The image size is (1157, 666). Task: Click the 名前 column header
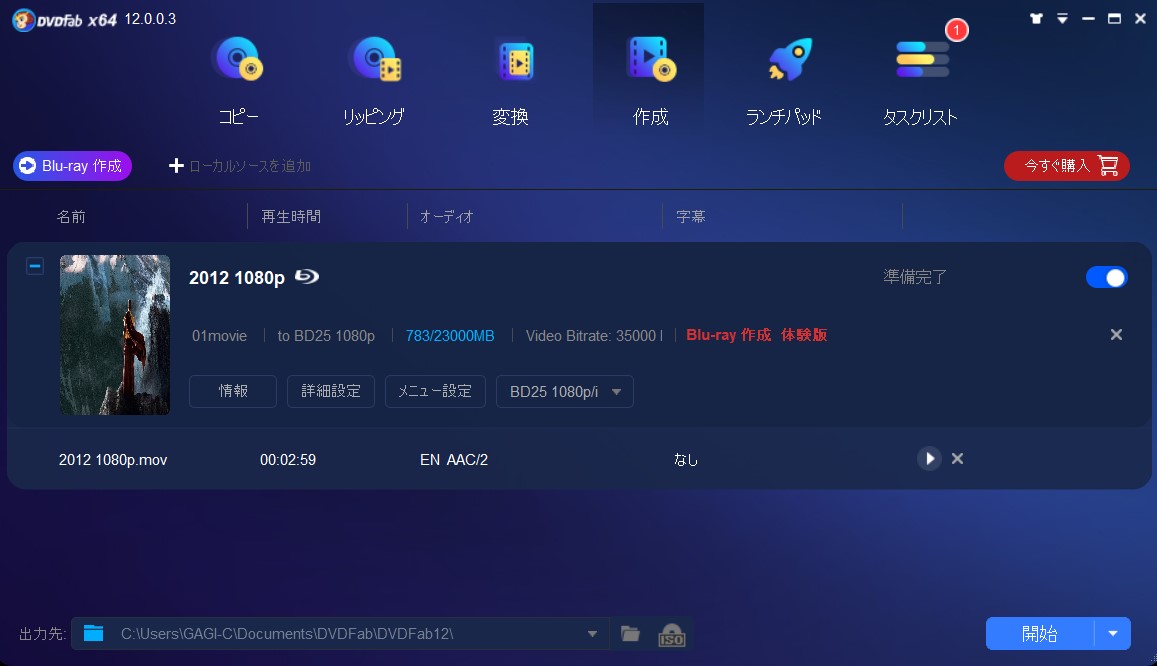(x=71, y=217)
